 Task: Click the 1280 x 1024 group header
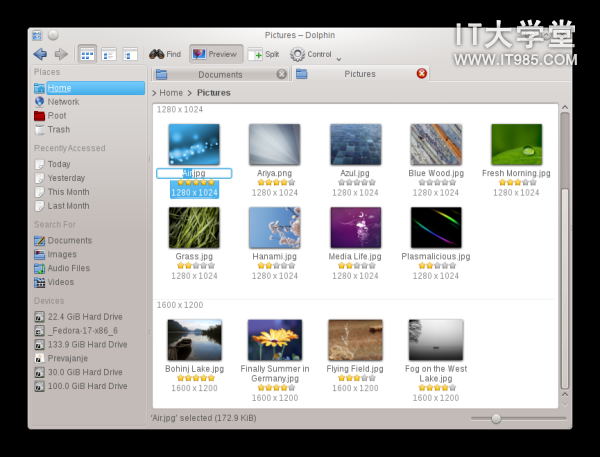(x=180, y=109)
